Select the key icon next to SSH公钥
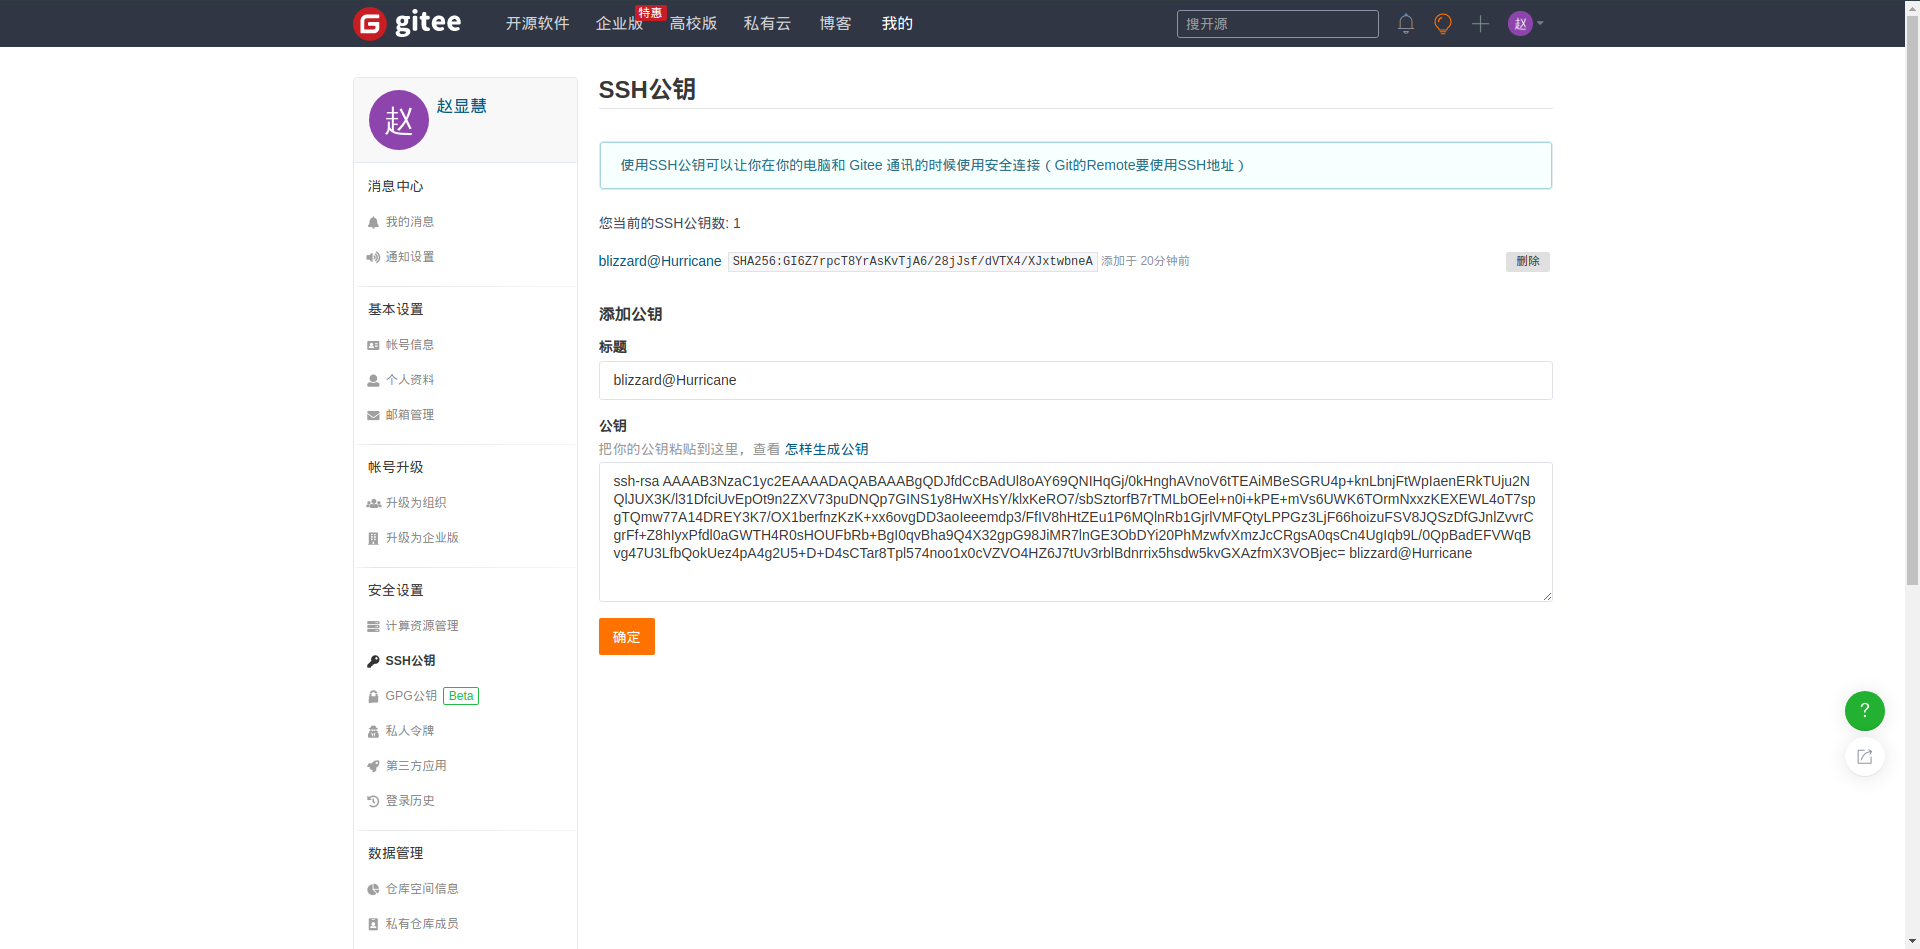This screenshot has width=1920, height=949. coord(373,660)
